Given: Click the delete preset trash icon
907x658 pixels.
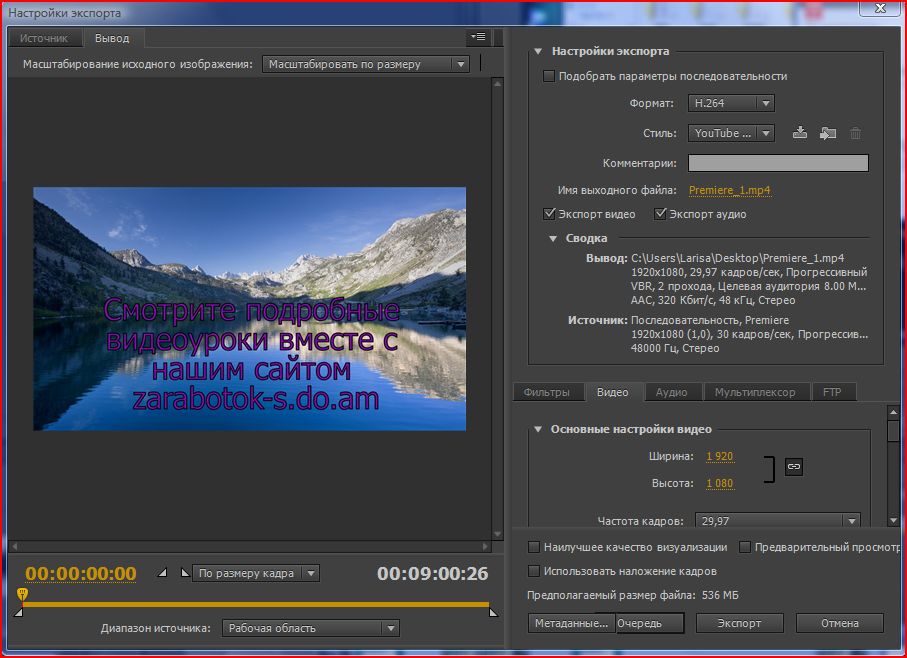Looking at the screenshot, I should click(855, 133).
